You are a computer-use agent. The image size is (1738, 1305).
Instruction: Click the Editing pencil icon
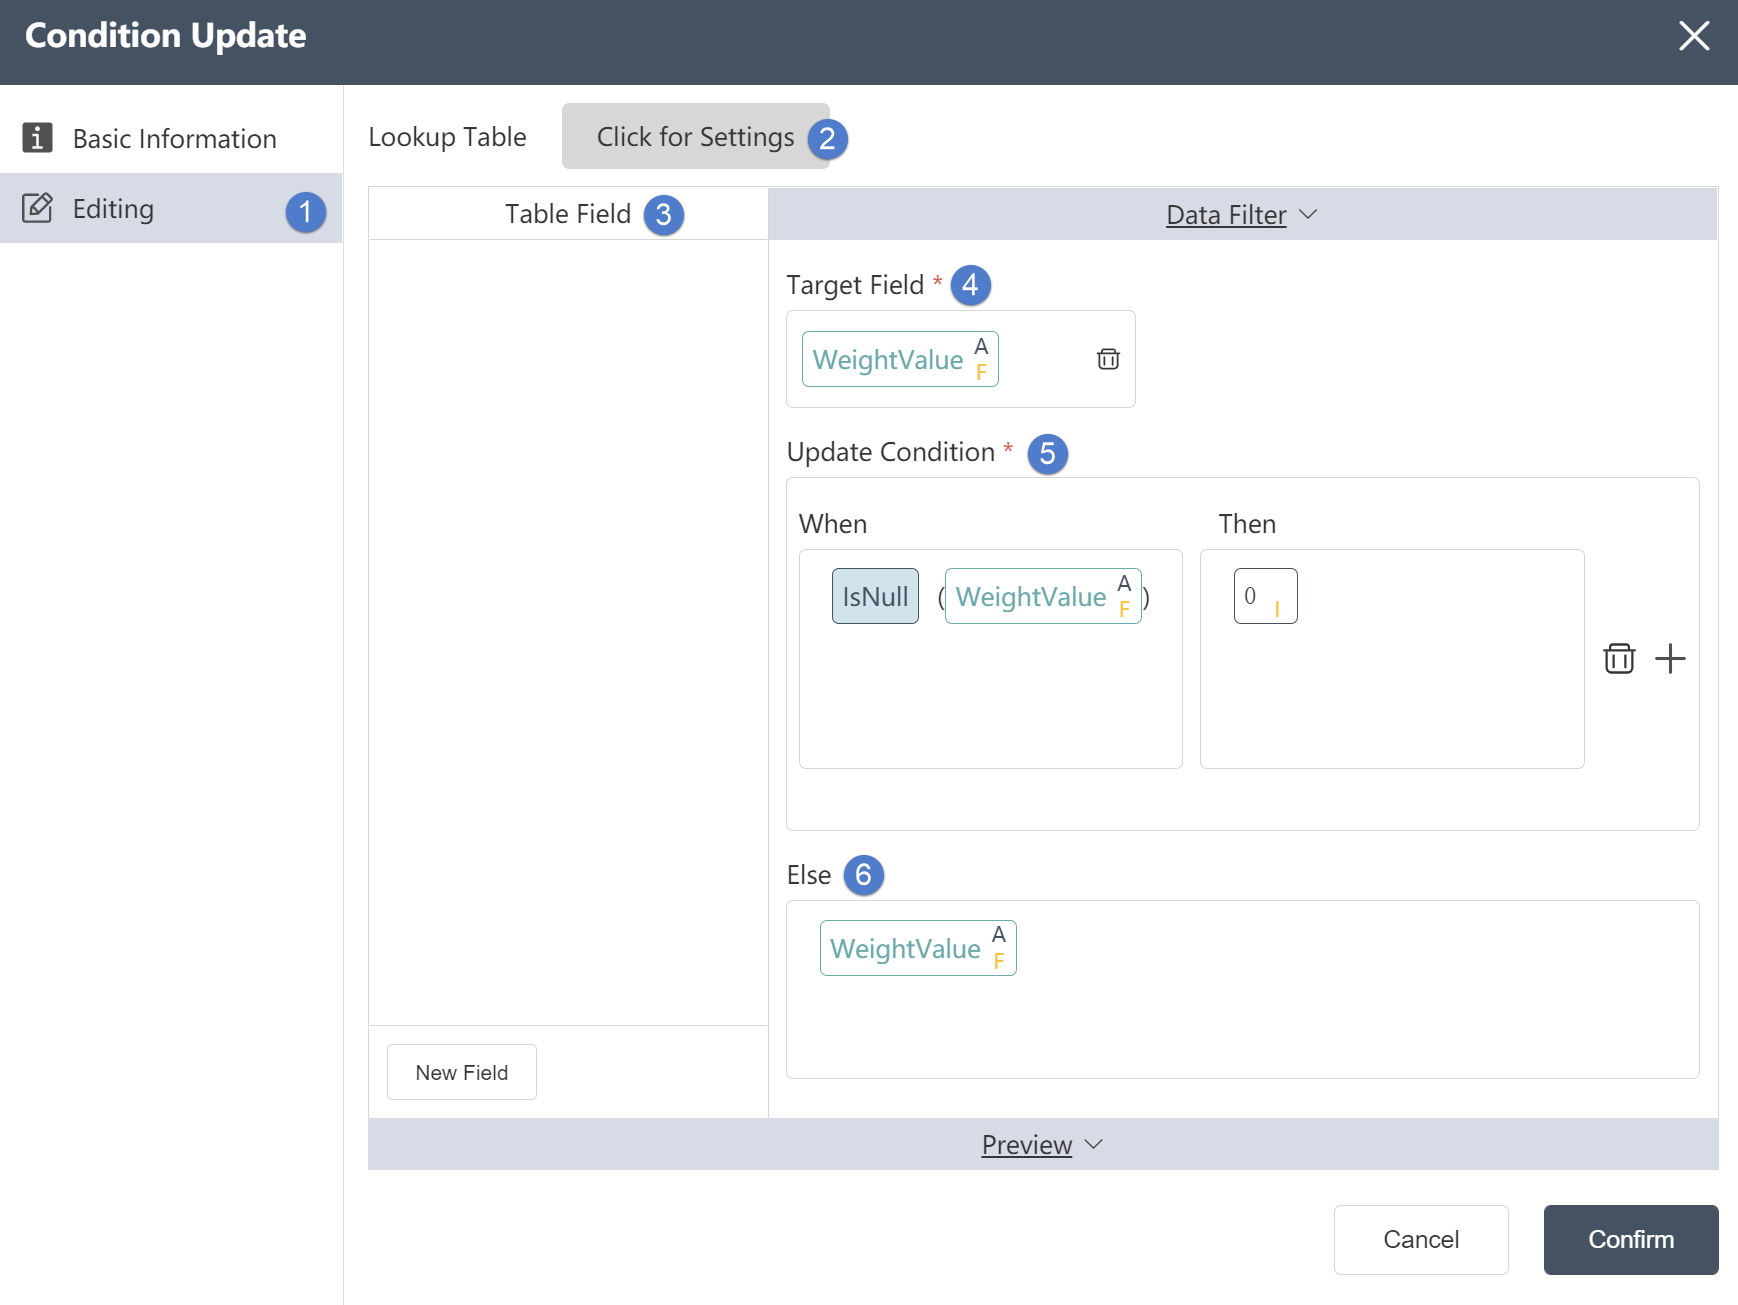click(x=37, y=208)
